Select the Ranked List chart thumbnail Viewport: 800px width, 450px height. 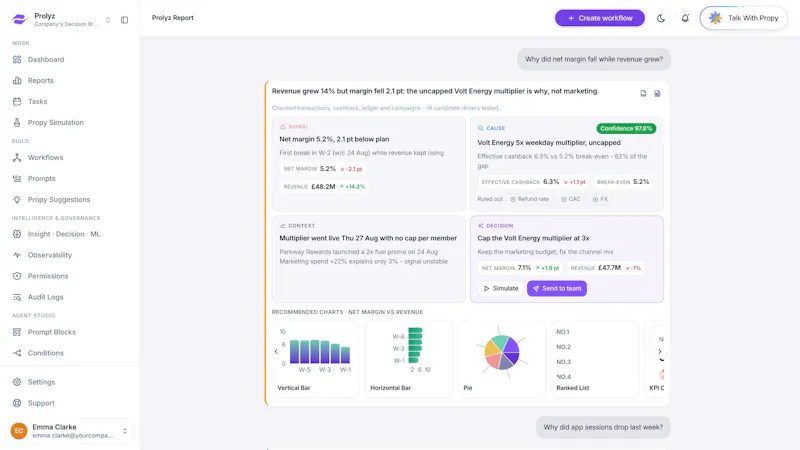coord(594,359)
